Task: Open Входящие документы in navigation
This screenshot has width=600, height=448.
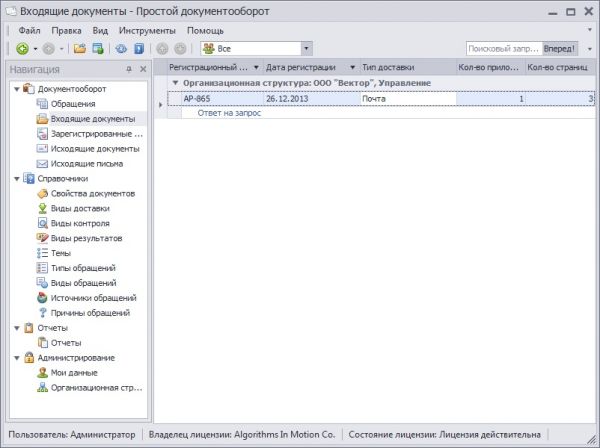Action: (x=92, y=118)
